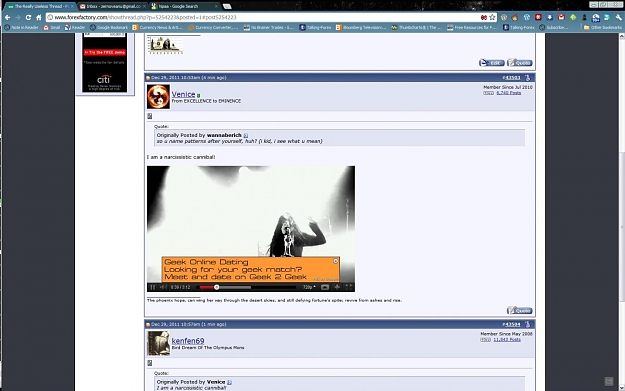
Task: Open kenfen69's user profile
Action: (188, 341)
